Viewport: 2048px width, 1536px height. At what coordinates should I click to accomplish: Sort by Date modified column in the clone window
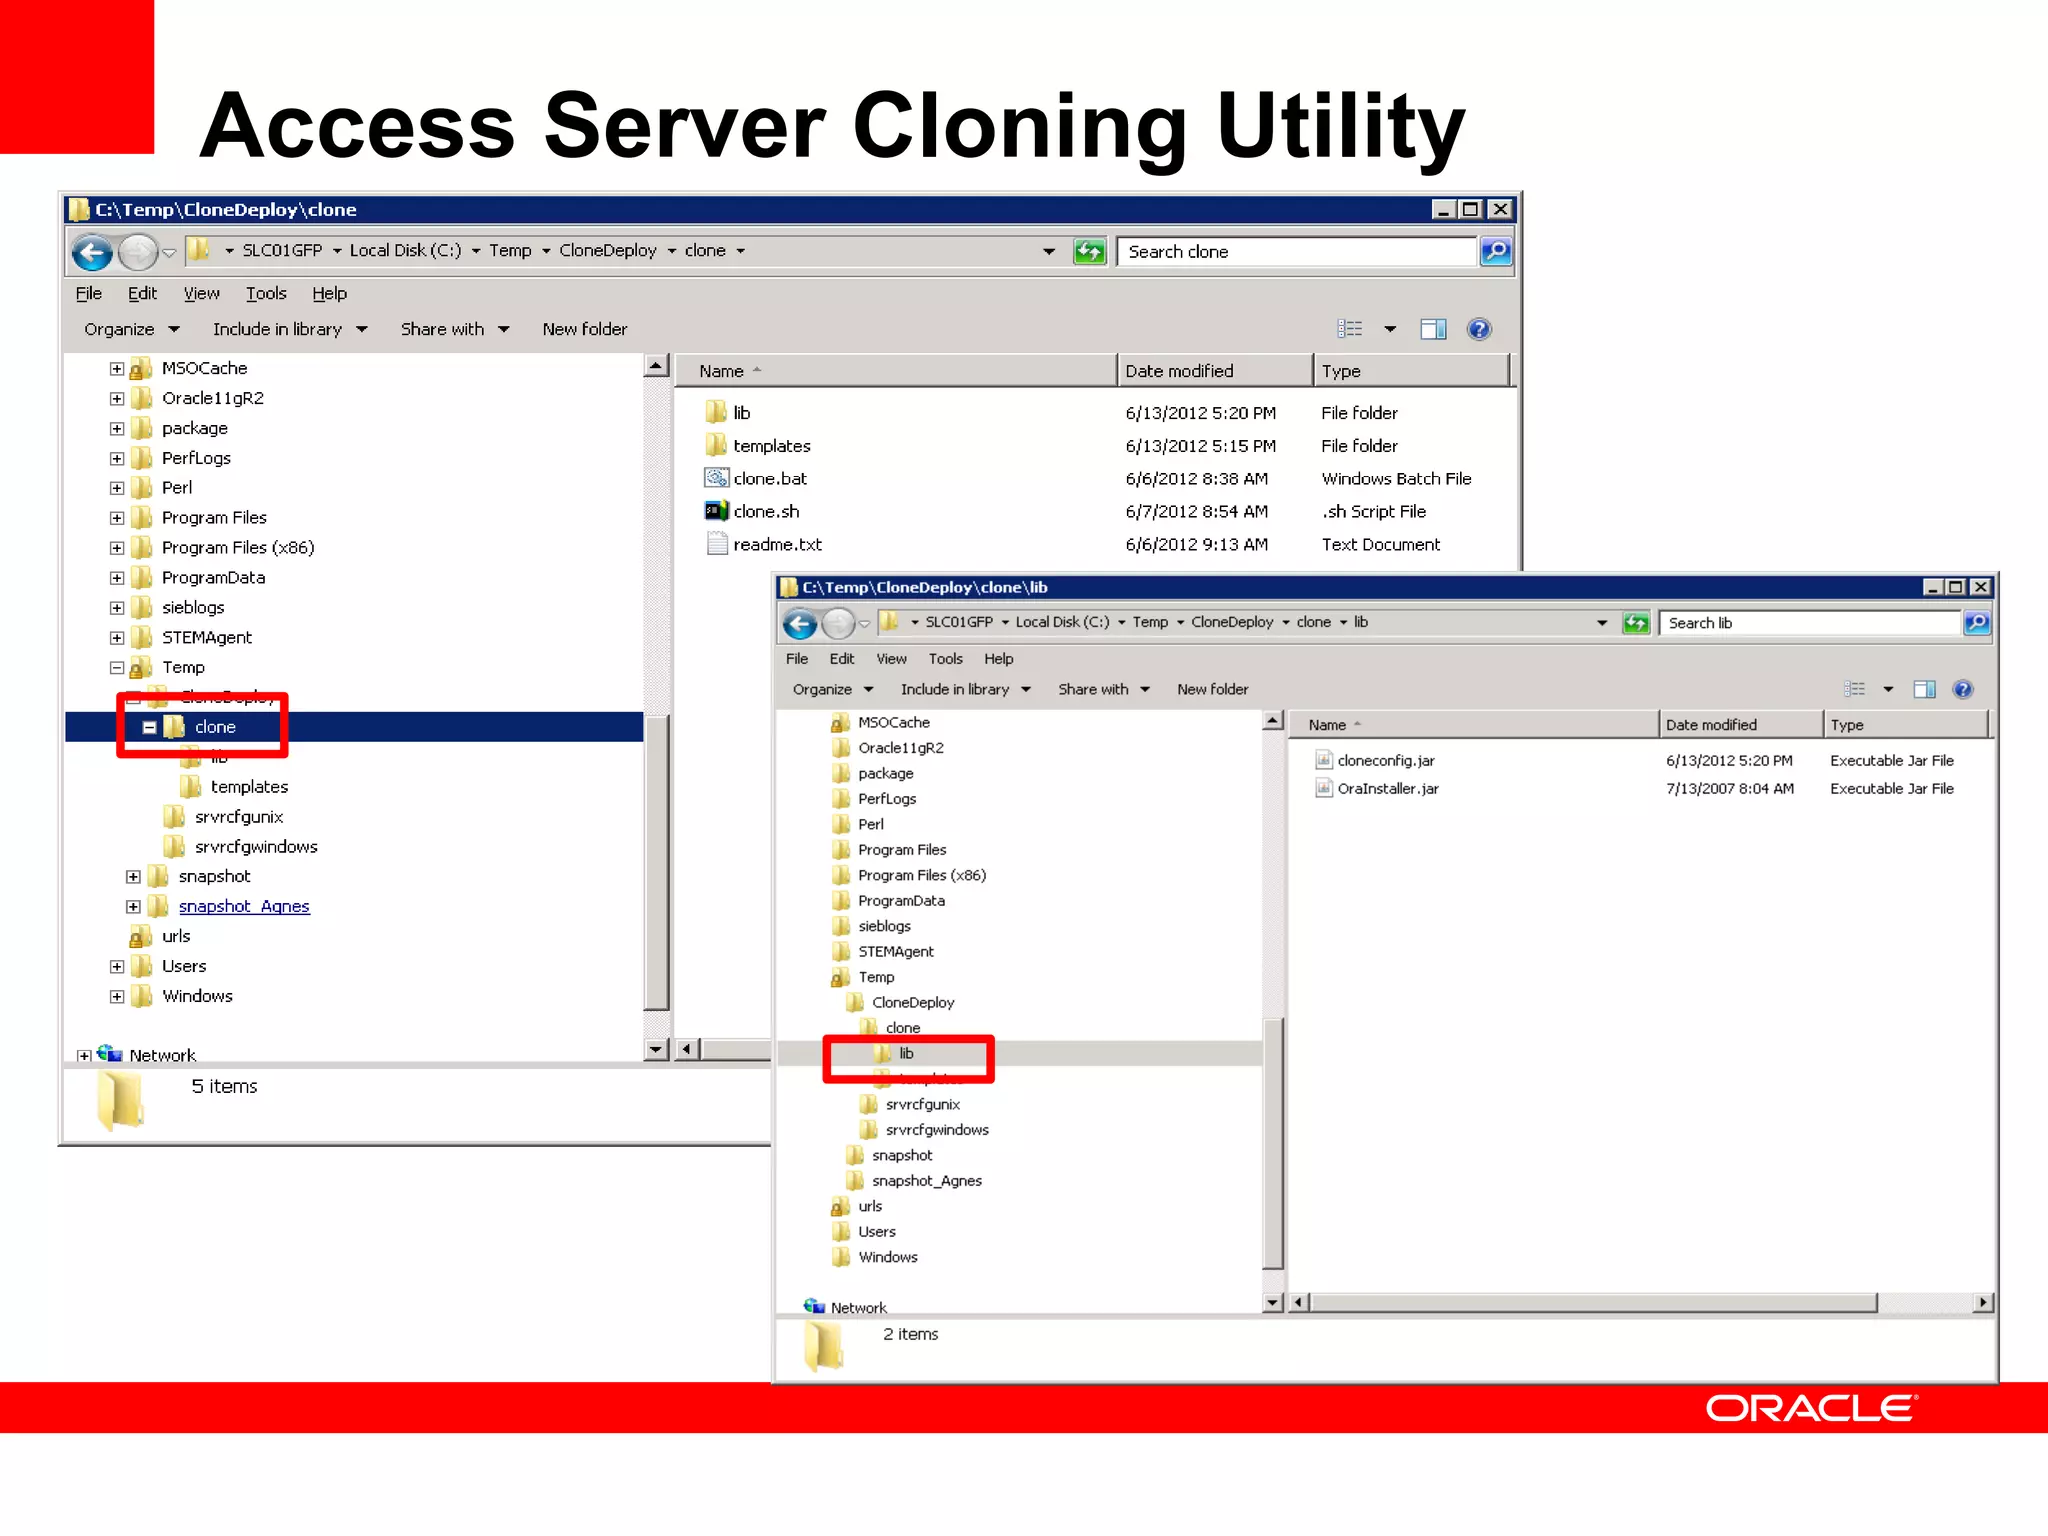1214,371
